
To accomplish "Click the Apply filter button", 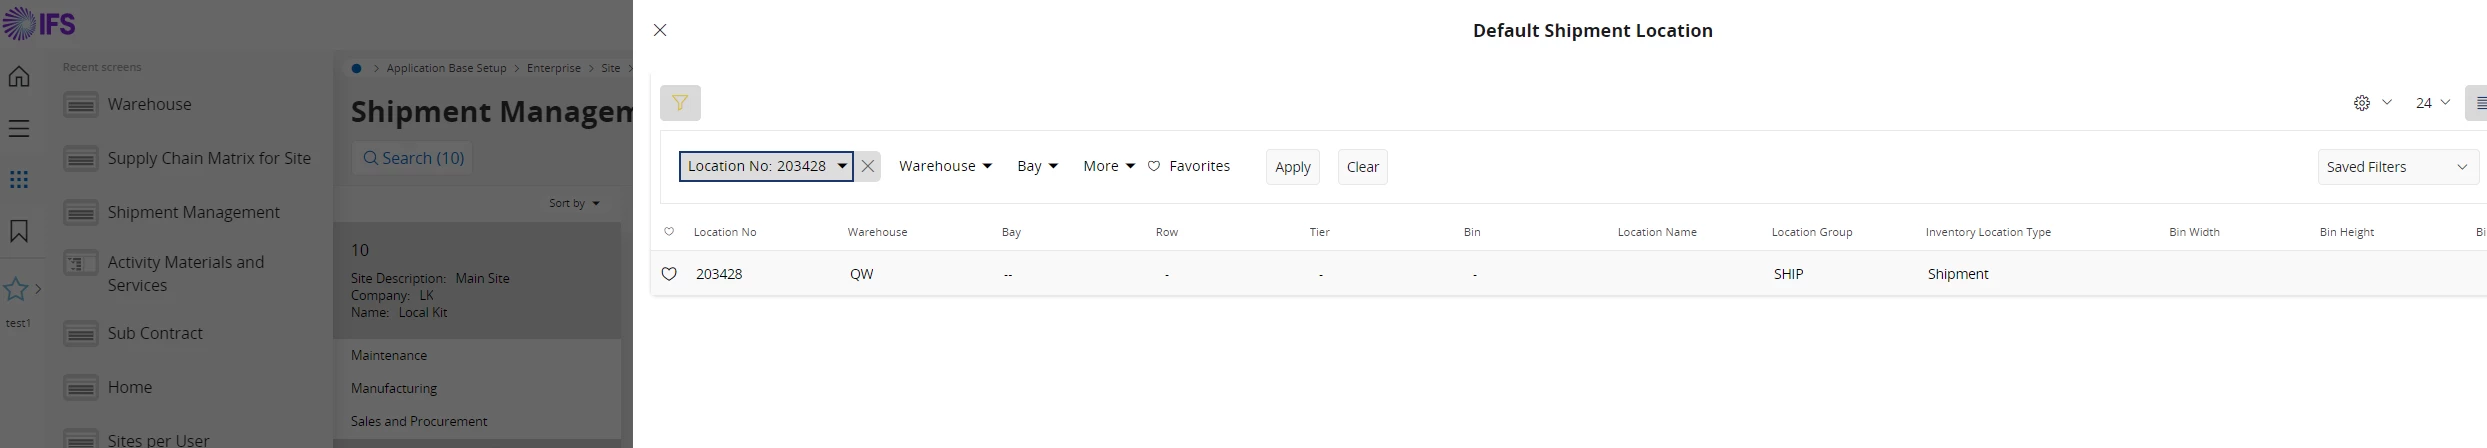I will (1292, 167).
